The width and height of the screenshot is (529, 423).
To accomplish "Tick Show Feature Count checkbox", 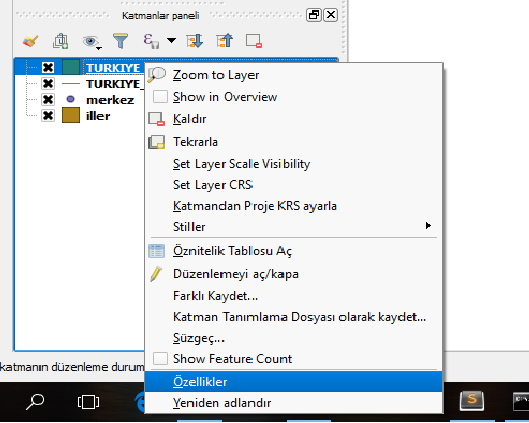I will coord(160,359).
